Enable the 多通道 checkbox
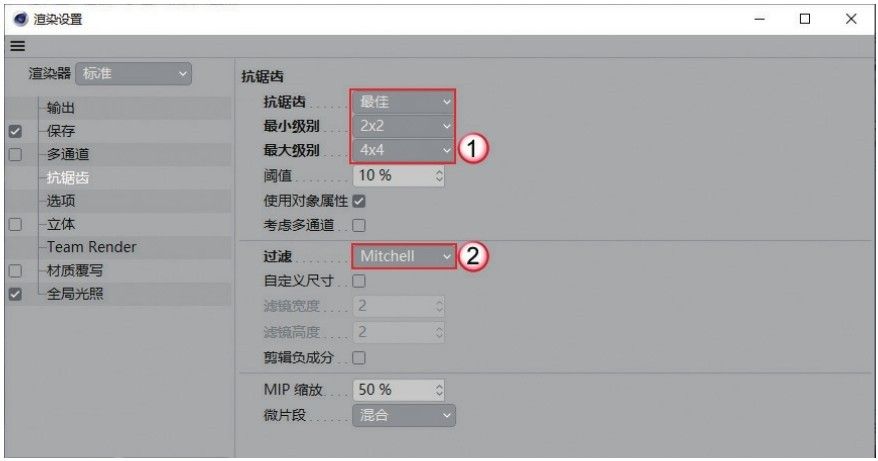 point(15,155)
